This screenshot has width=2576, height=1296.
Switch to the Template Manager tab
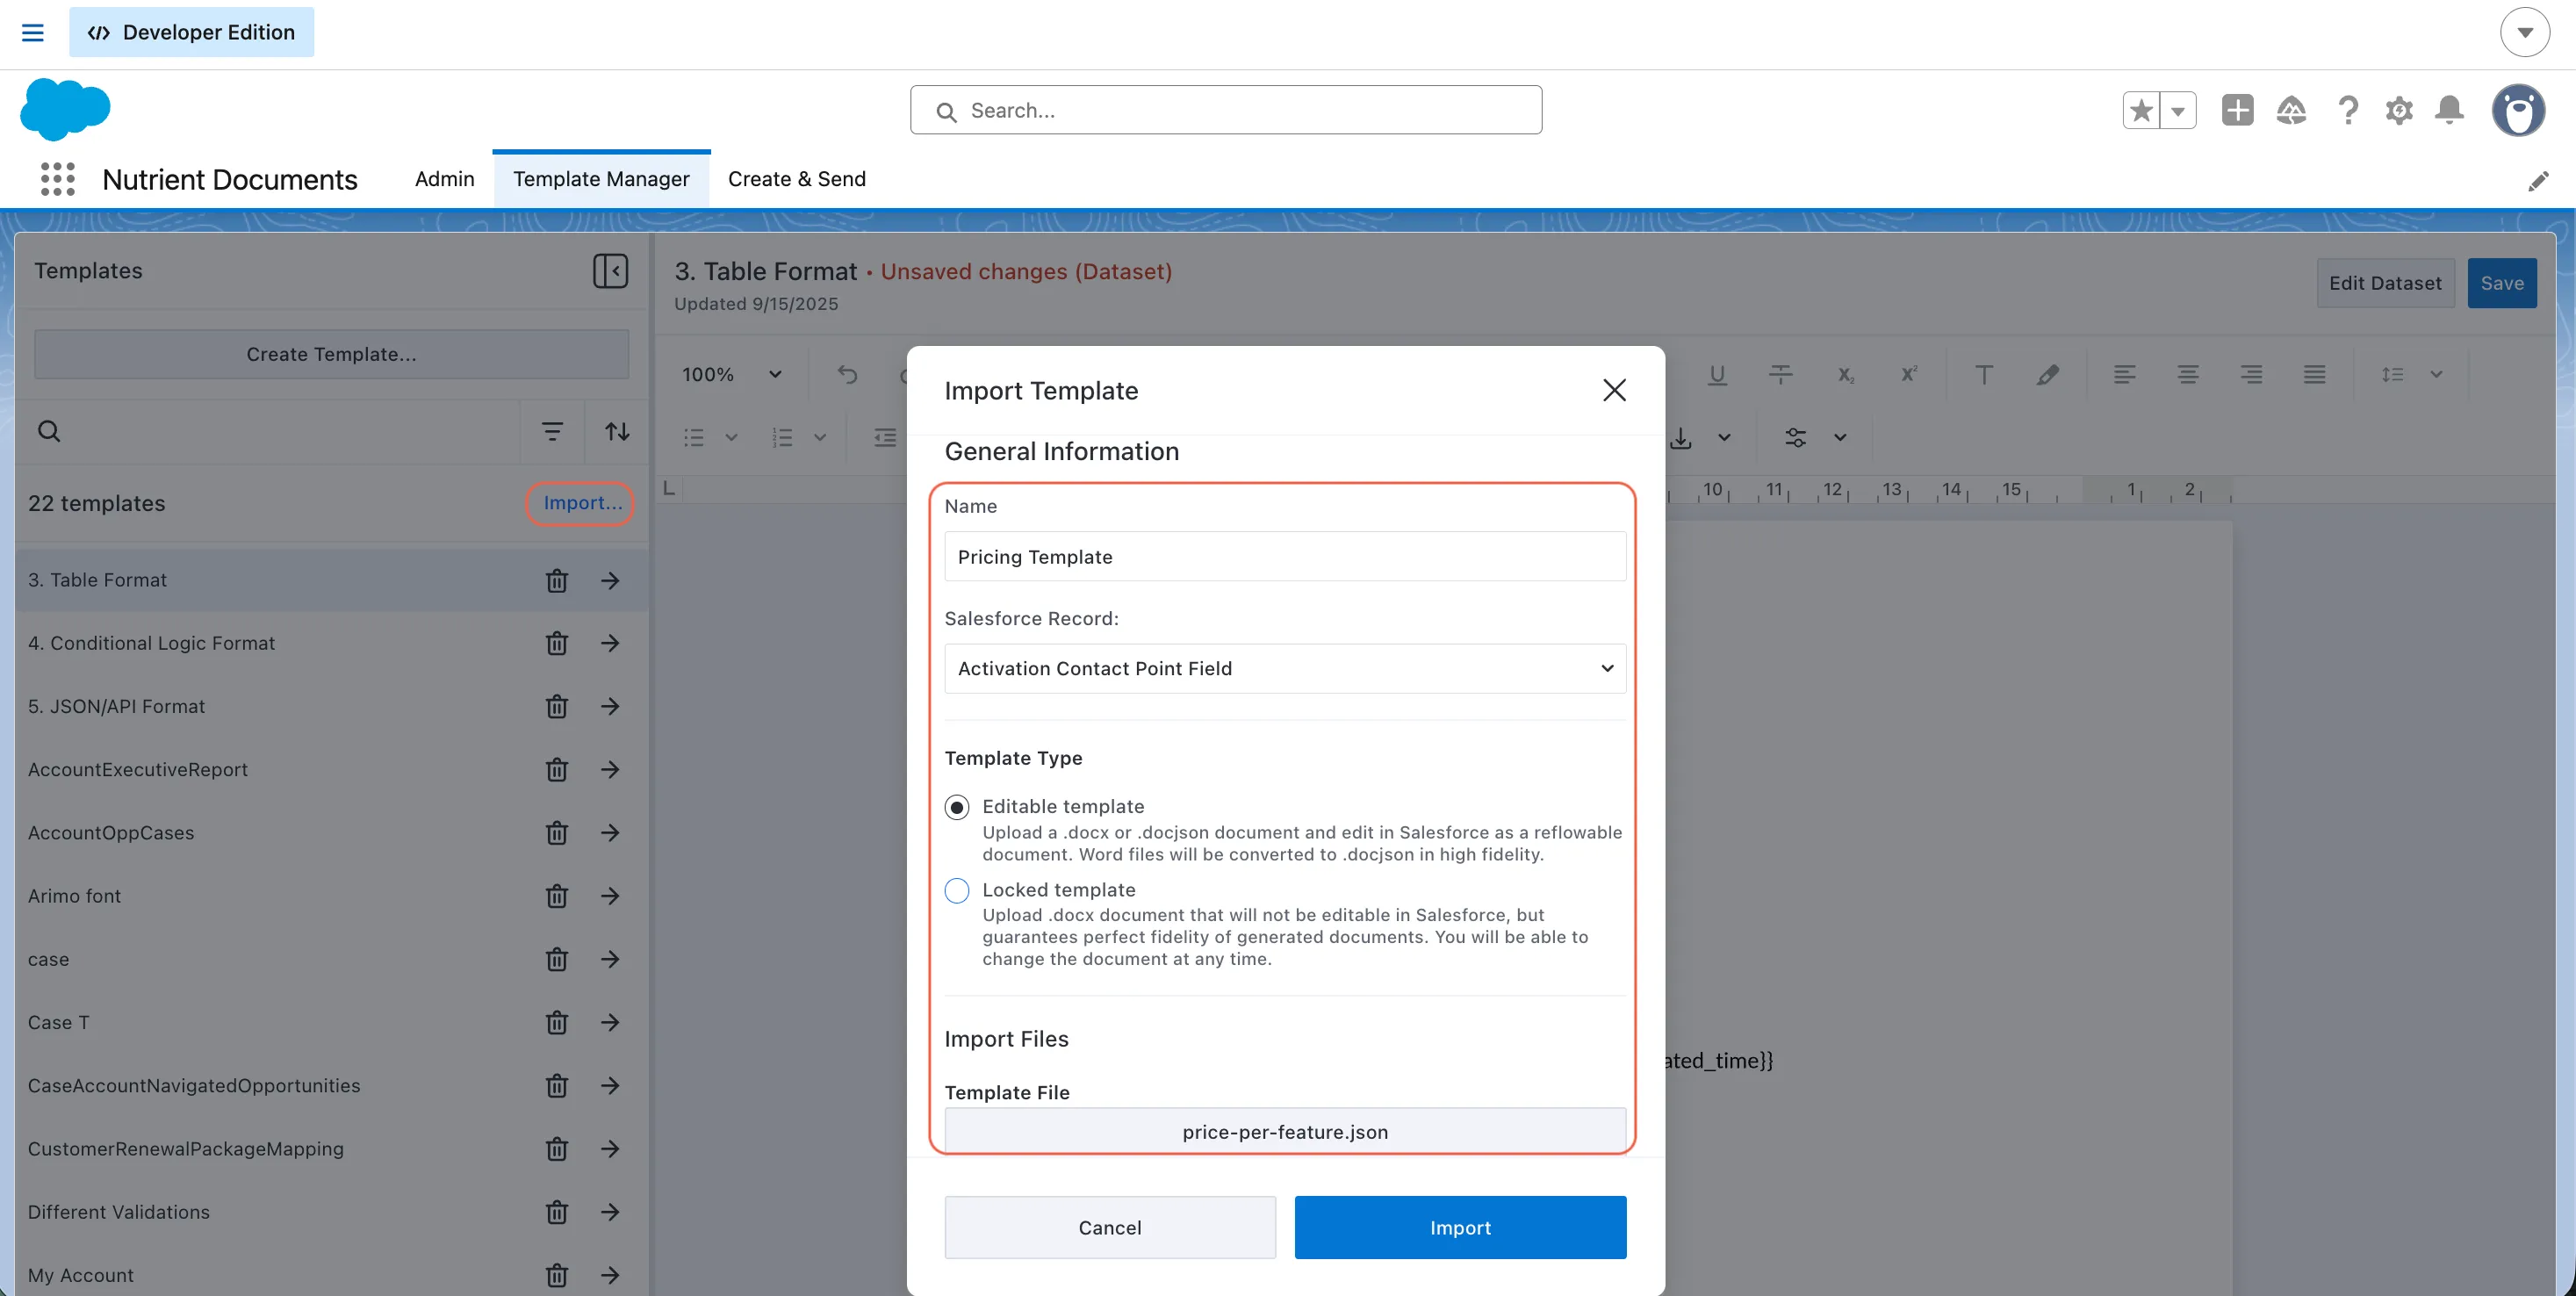601,179
